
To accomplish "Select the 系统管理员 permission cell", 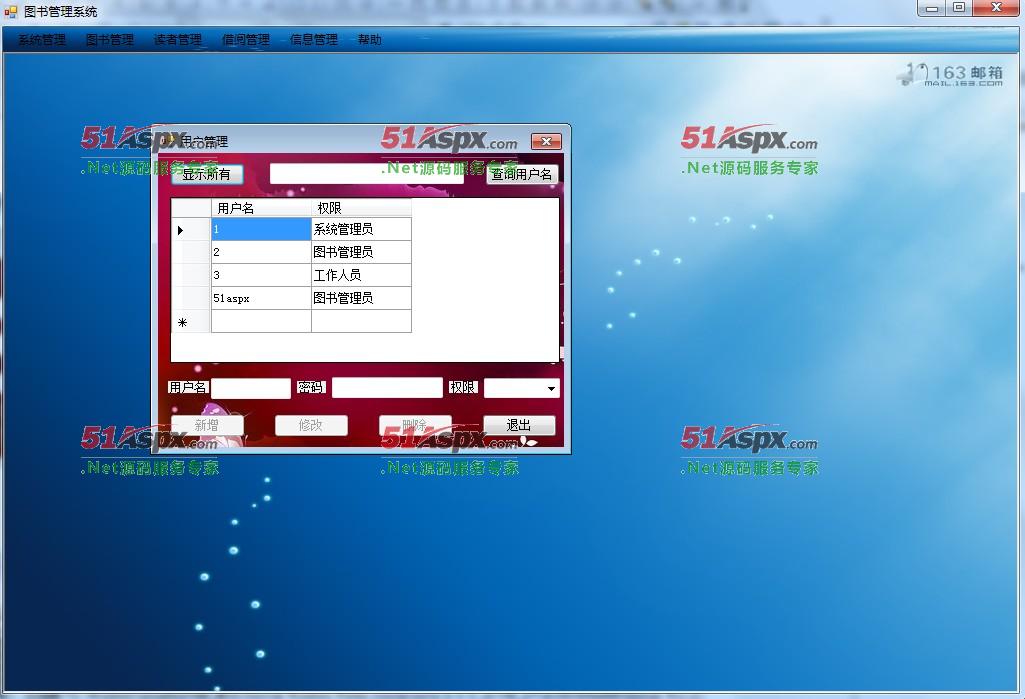I will 361,230.
